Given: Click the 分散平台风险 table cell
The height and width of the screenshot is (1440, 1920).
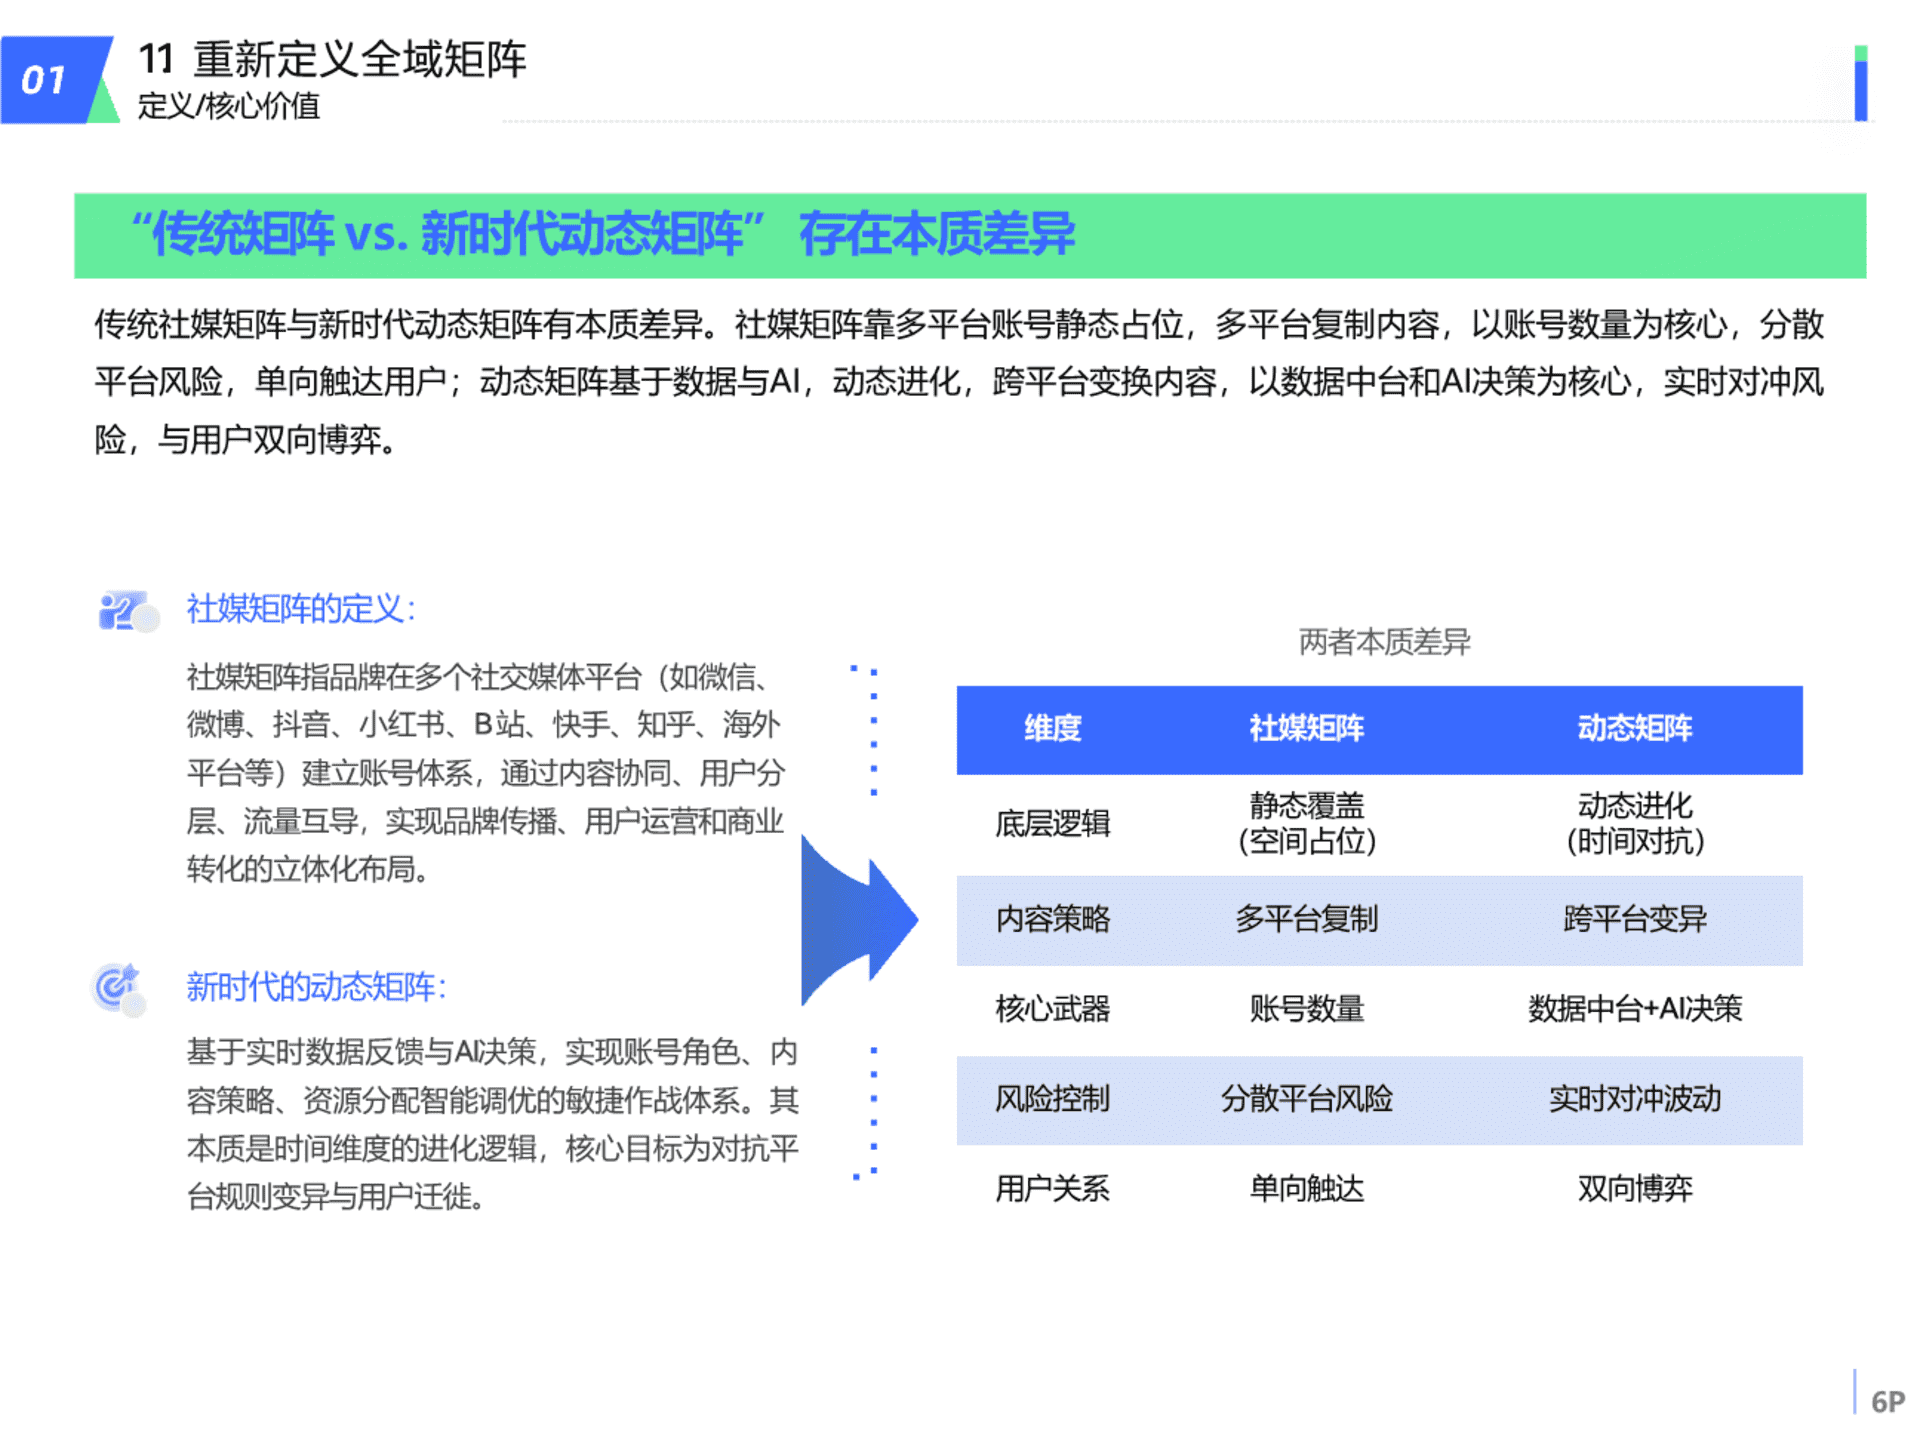Looking at the screenshot, I should pos(1306,1099).
